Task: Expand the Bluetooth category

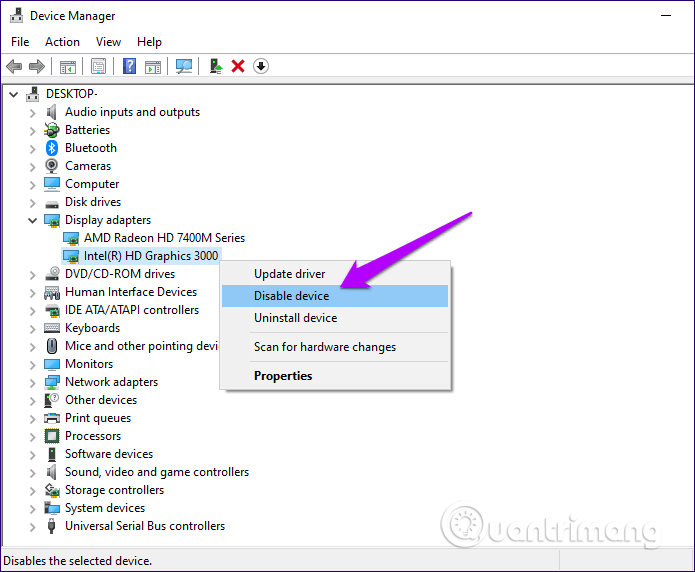Action: (32, 149)
